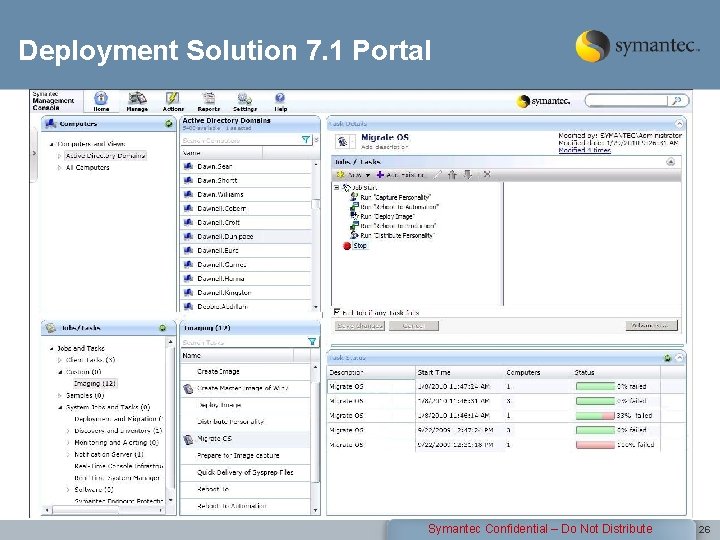The image size is (720, 540).
Task: Click the filter funnel icon in the tasks search
Action: pos(312,341)
